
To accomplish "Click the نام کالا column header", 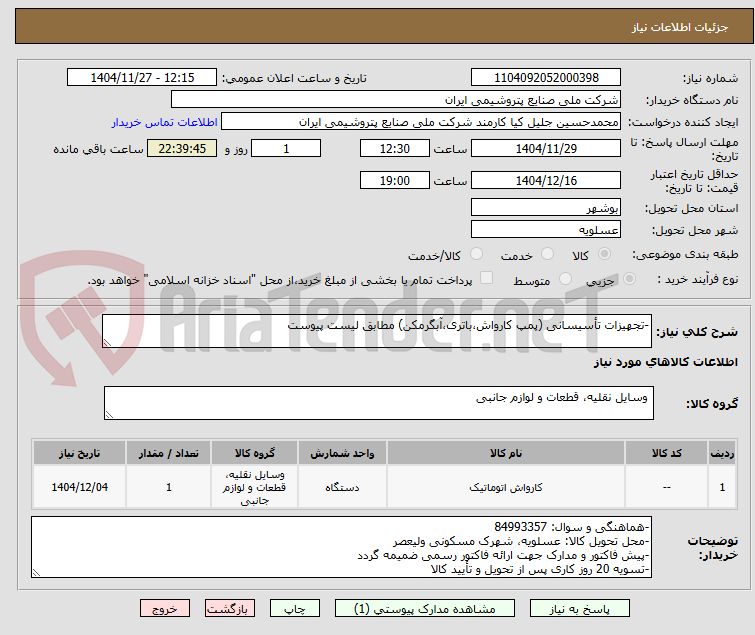I will [x=506, y=453].
